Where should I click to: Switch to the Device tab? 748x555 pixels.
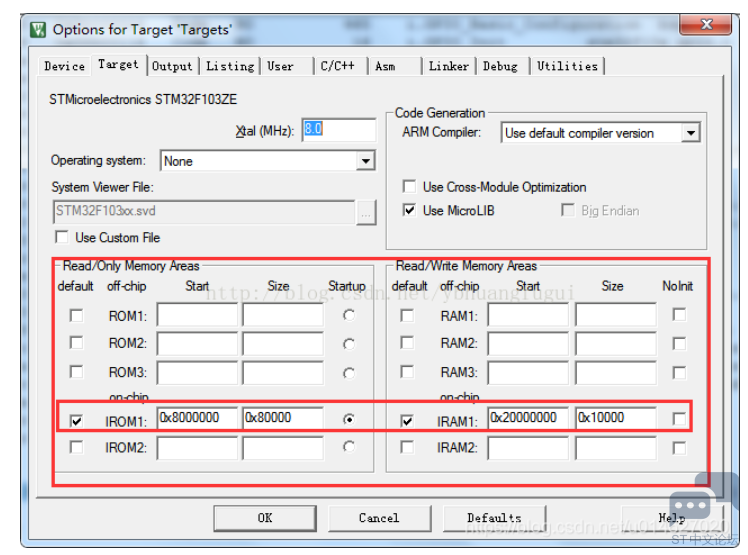pos(64,66)
